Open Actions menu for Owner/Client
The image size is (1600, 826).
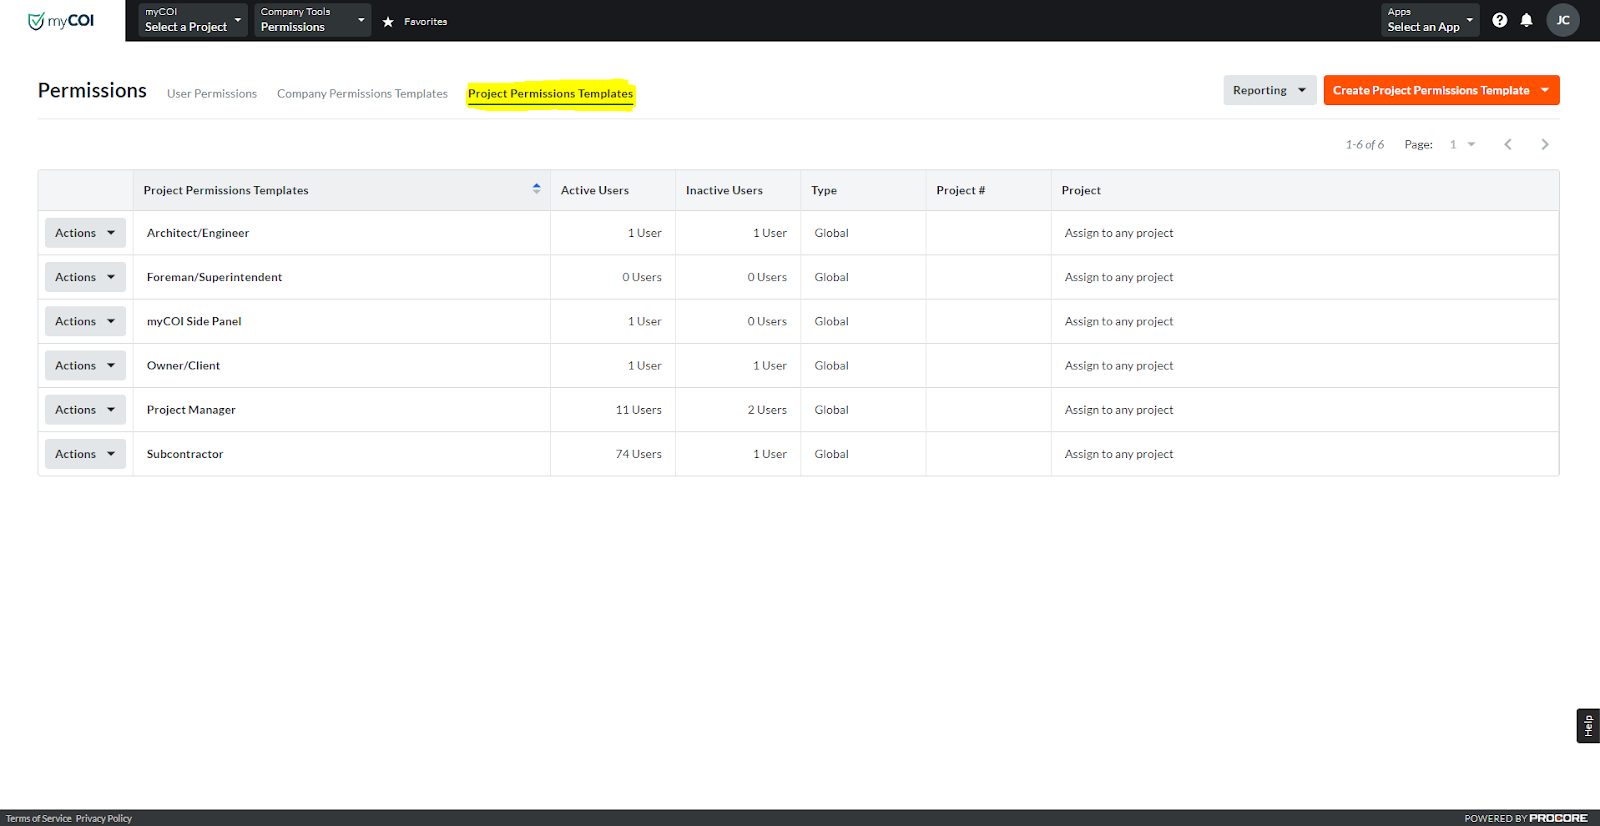(x=85, y=365)
